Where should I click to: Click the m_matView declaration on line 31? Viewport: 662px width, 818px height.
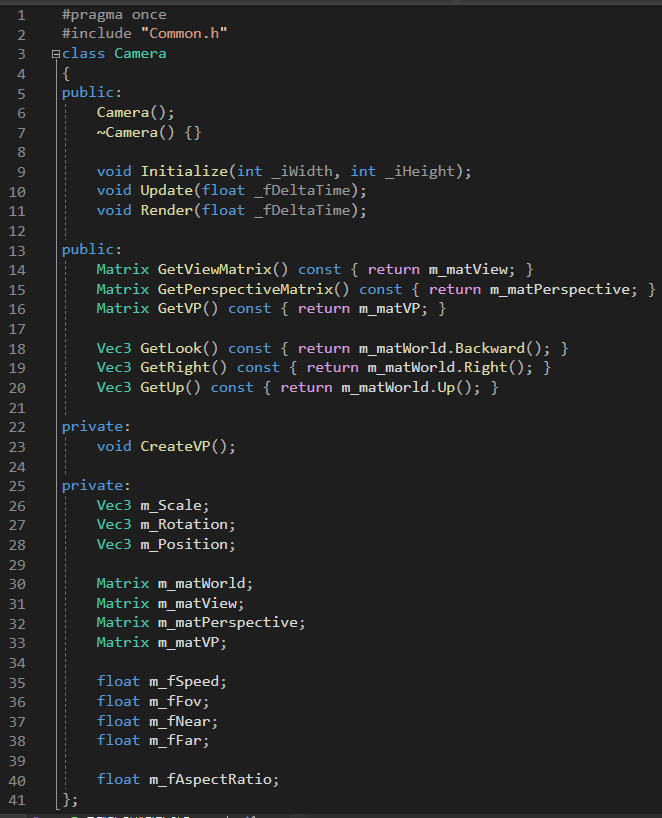[x=197, y=604]
